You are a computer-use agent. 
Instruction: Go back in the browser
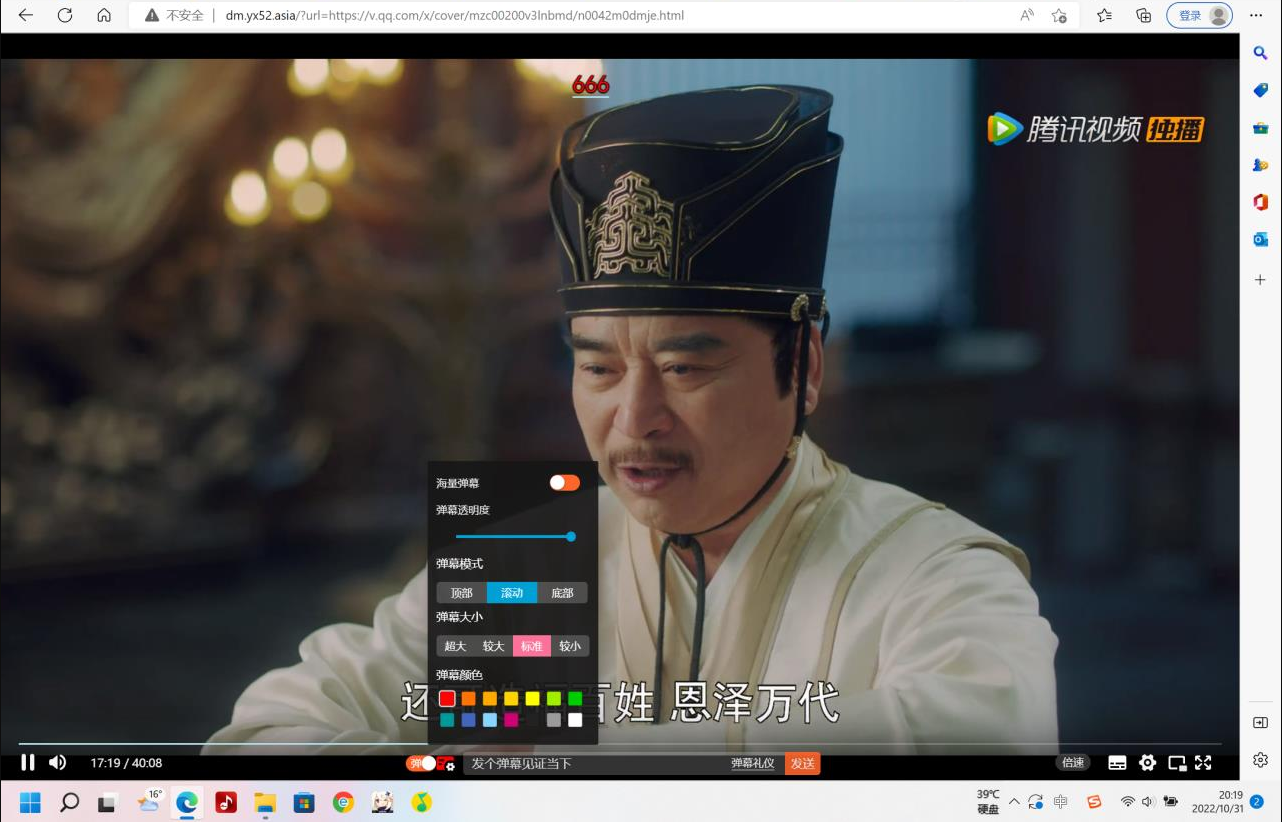(26, 15)
